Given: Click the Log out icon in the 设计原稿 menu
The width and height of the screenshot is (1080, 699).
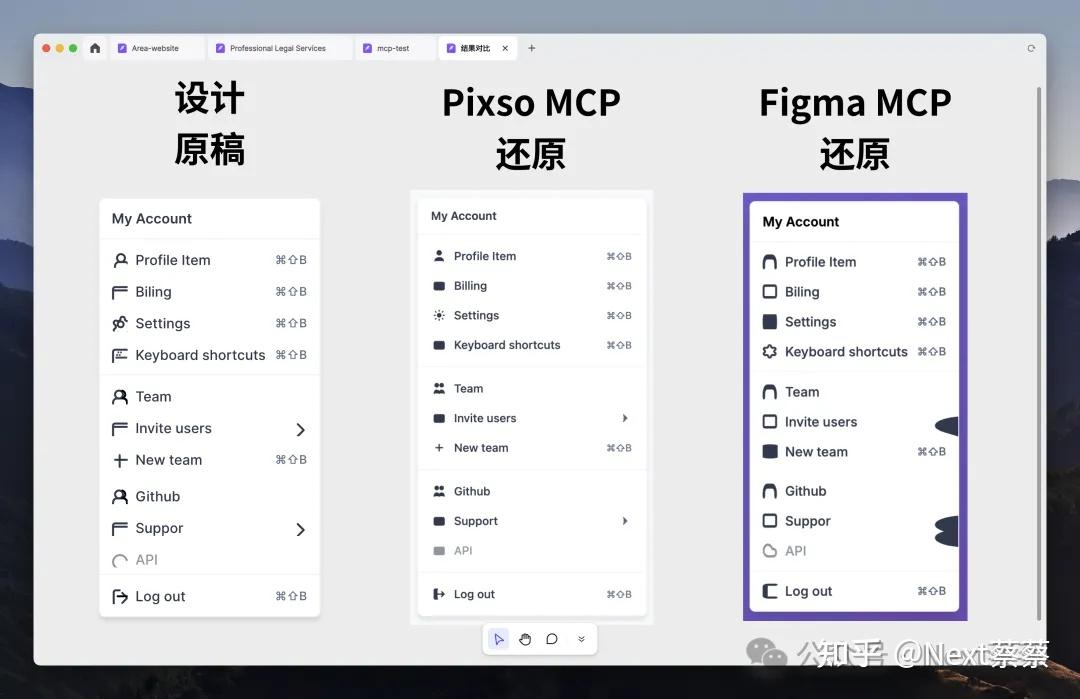Looking at the screenshot, I should click(x=119, y=596).
